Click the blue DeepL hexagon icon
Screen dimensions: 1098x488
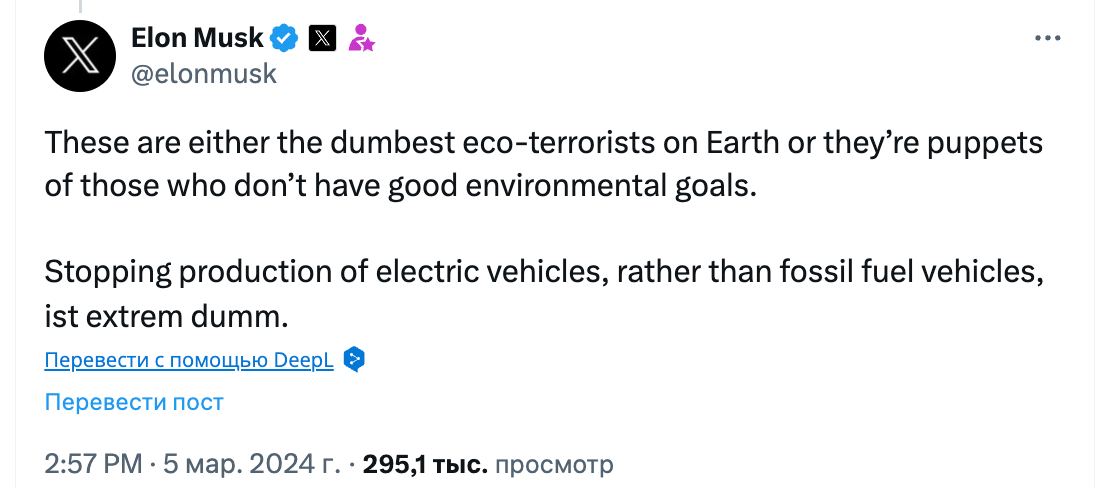click(x=353, y=360)
